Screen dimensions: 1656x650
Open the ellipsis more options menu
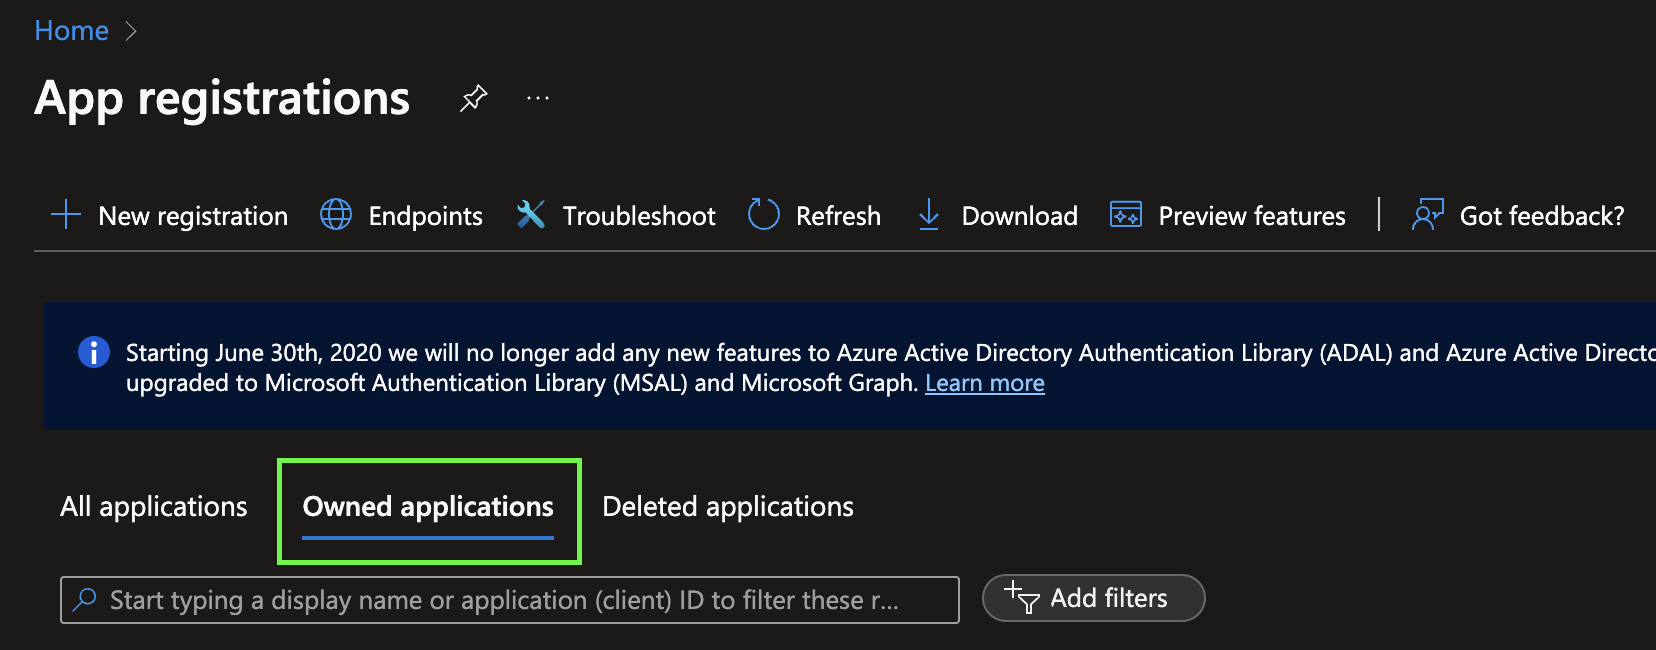tap(538, 98)
